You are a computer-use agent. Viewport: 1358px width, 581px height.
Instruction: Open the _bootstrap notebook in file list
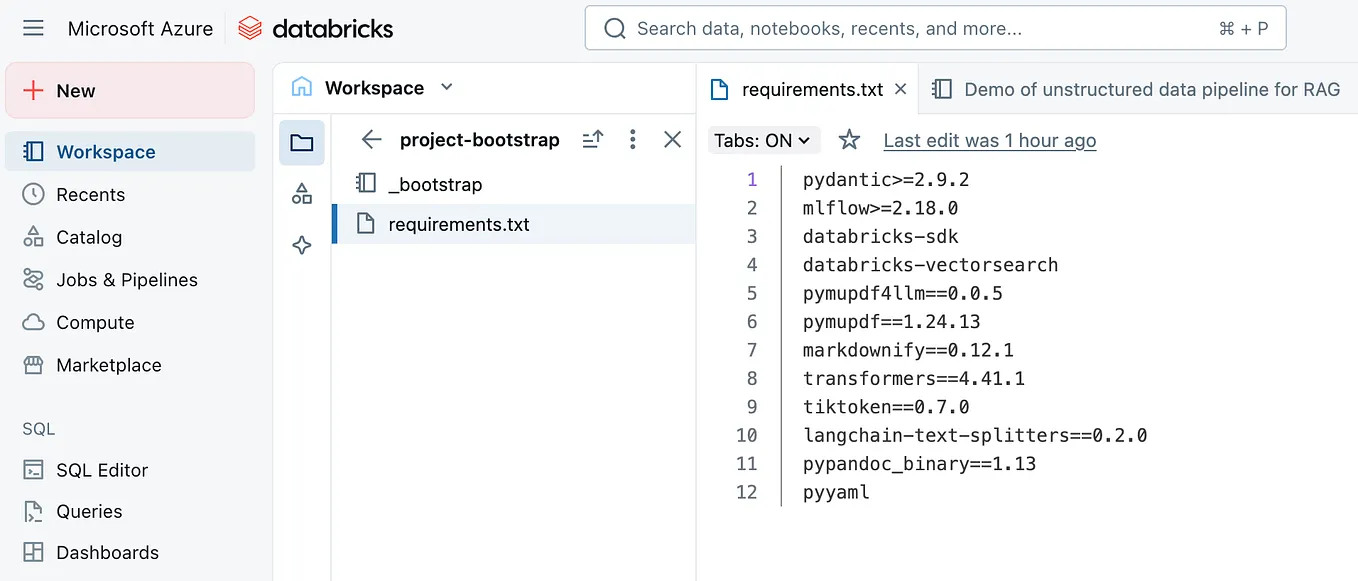click(435, 184)
